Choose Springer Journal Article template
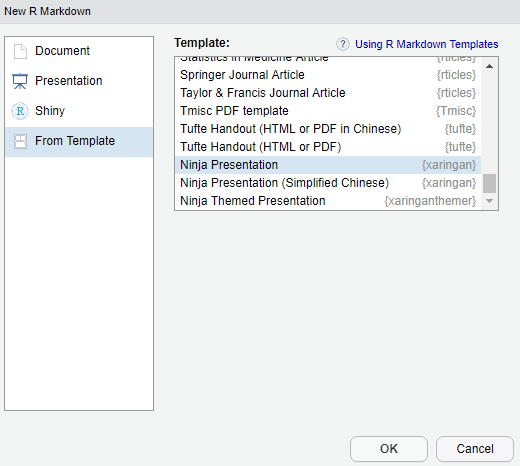The height and width of the screenshot is (466, 520). [328, 75]
